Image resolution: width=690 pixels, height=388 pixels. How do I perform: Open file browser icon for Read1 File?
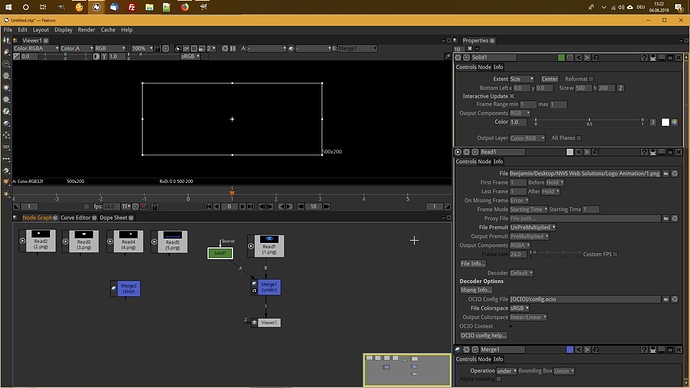tap(666, 173)
